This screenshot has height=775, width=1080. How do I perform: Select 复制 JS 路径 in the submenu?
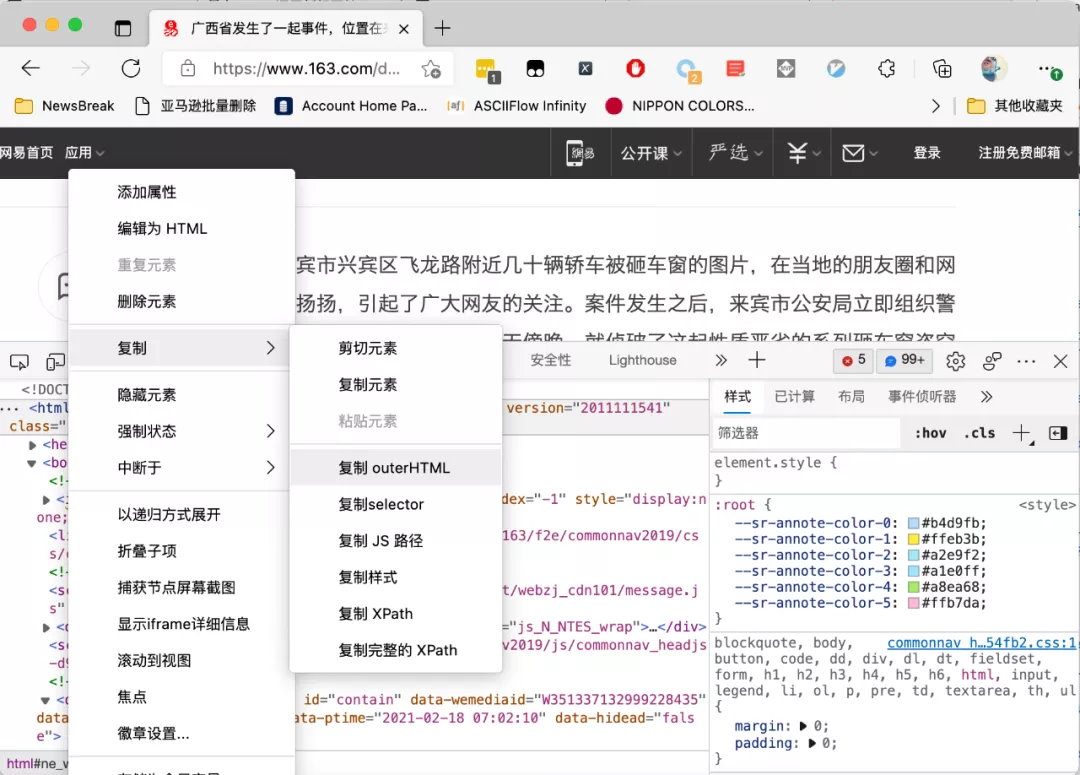coord(395,541)
